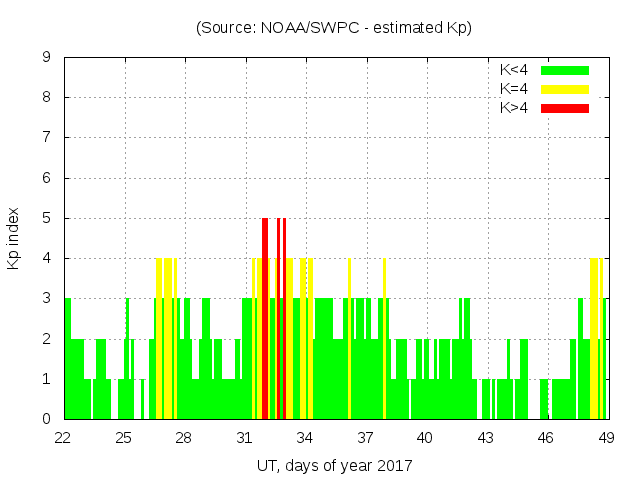Click the y-axis tick label 9
The width and height of the screenshot is (640, 480).
tap(46, 58)
